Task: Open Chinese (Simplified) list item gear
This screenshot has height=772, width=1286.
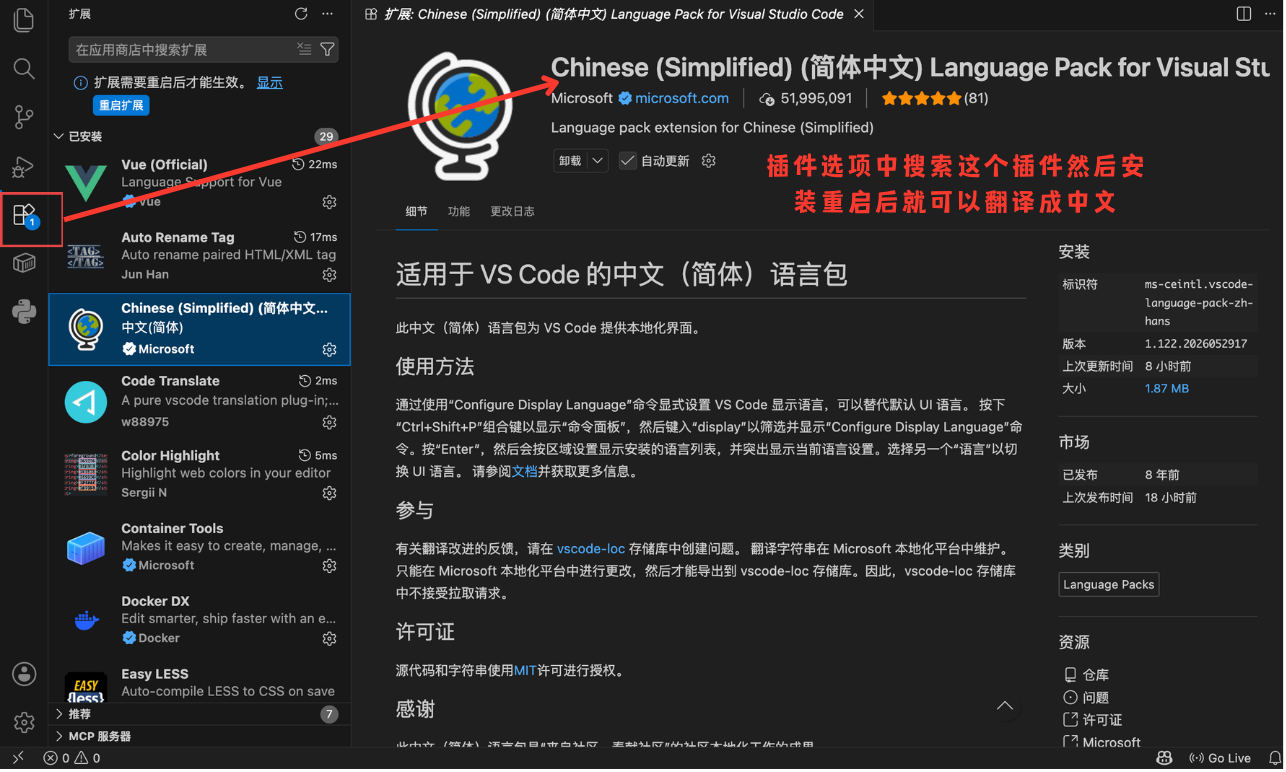Action: click(329, 349)
